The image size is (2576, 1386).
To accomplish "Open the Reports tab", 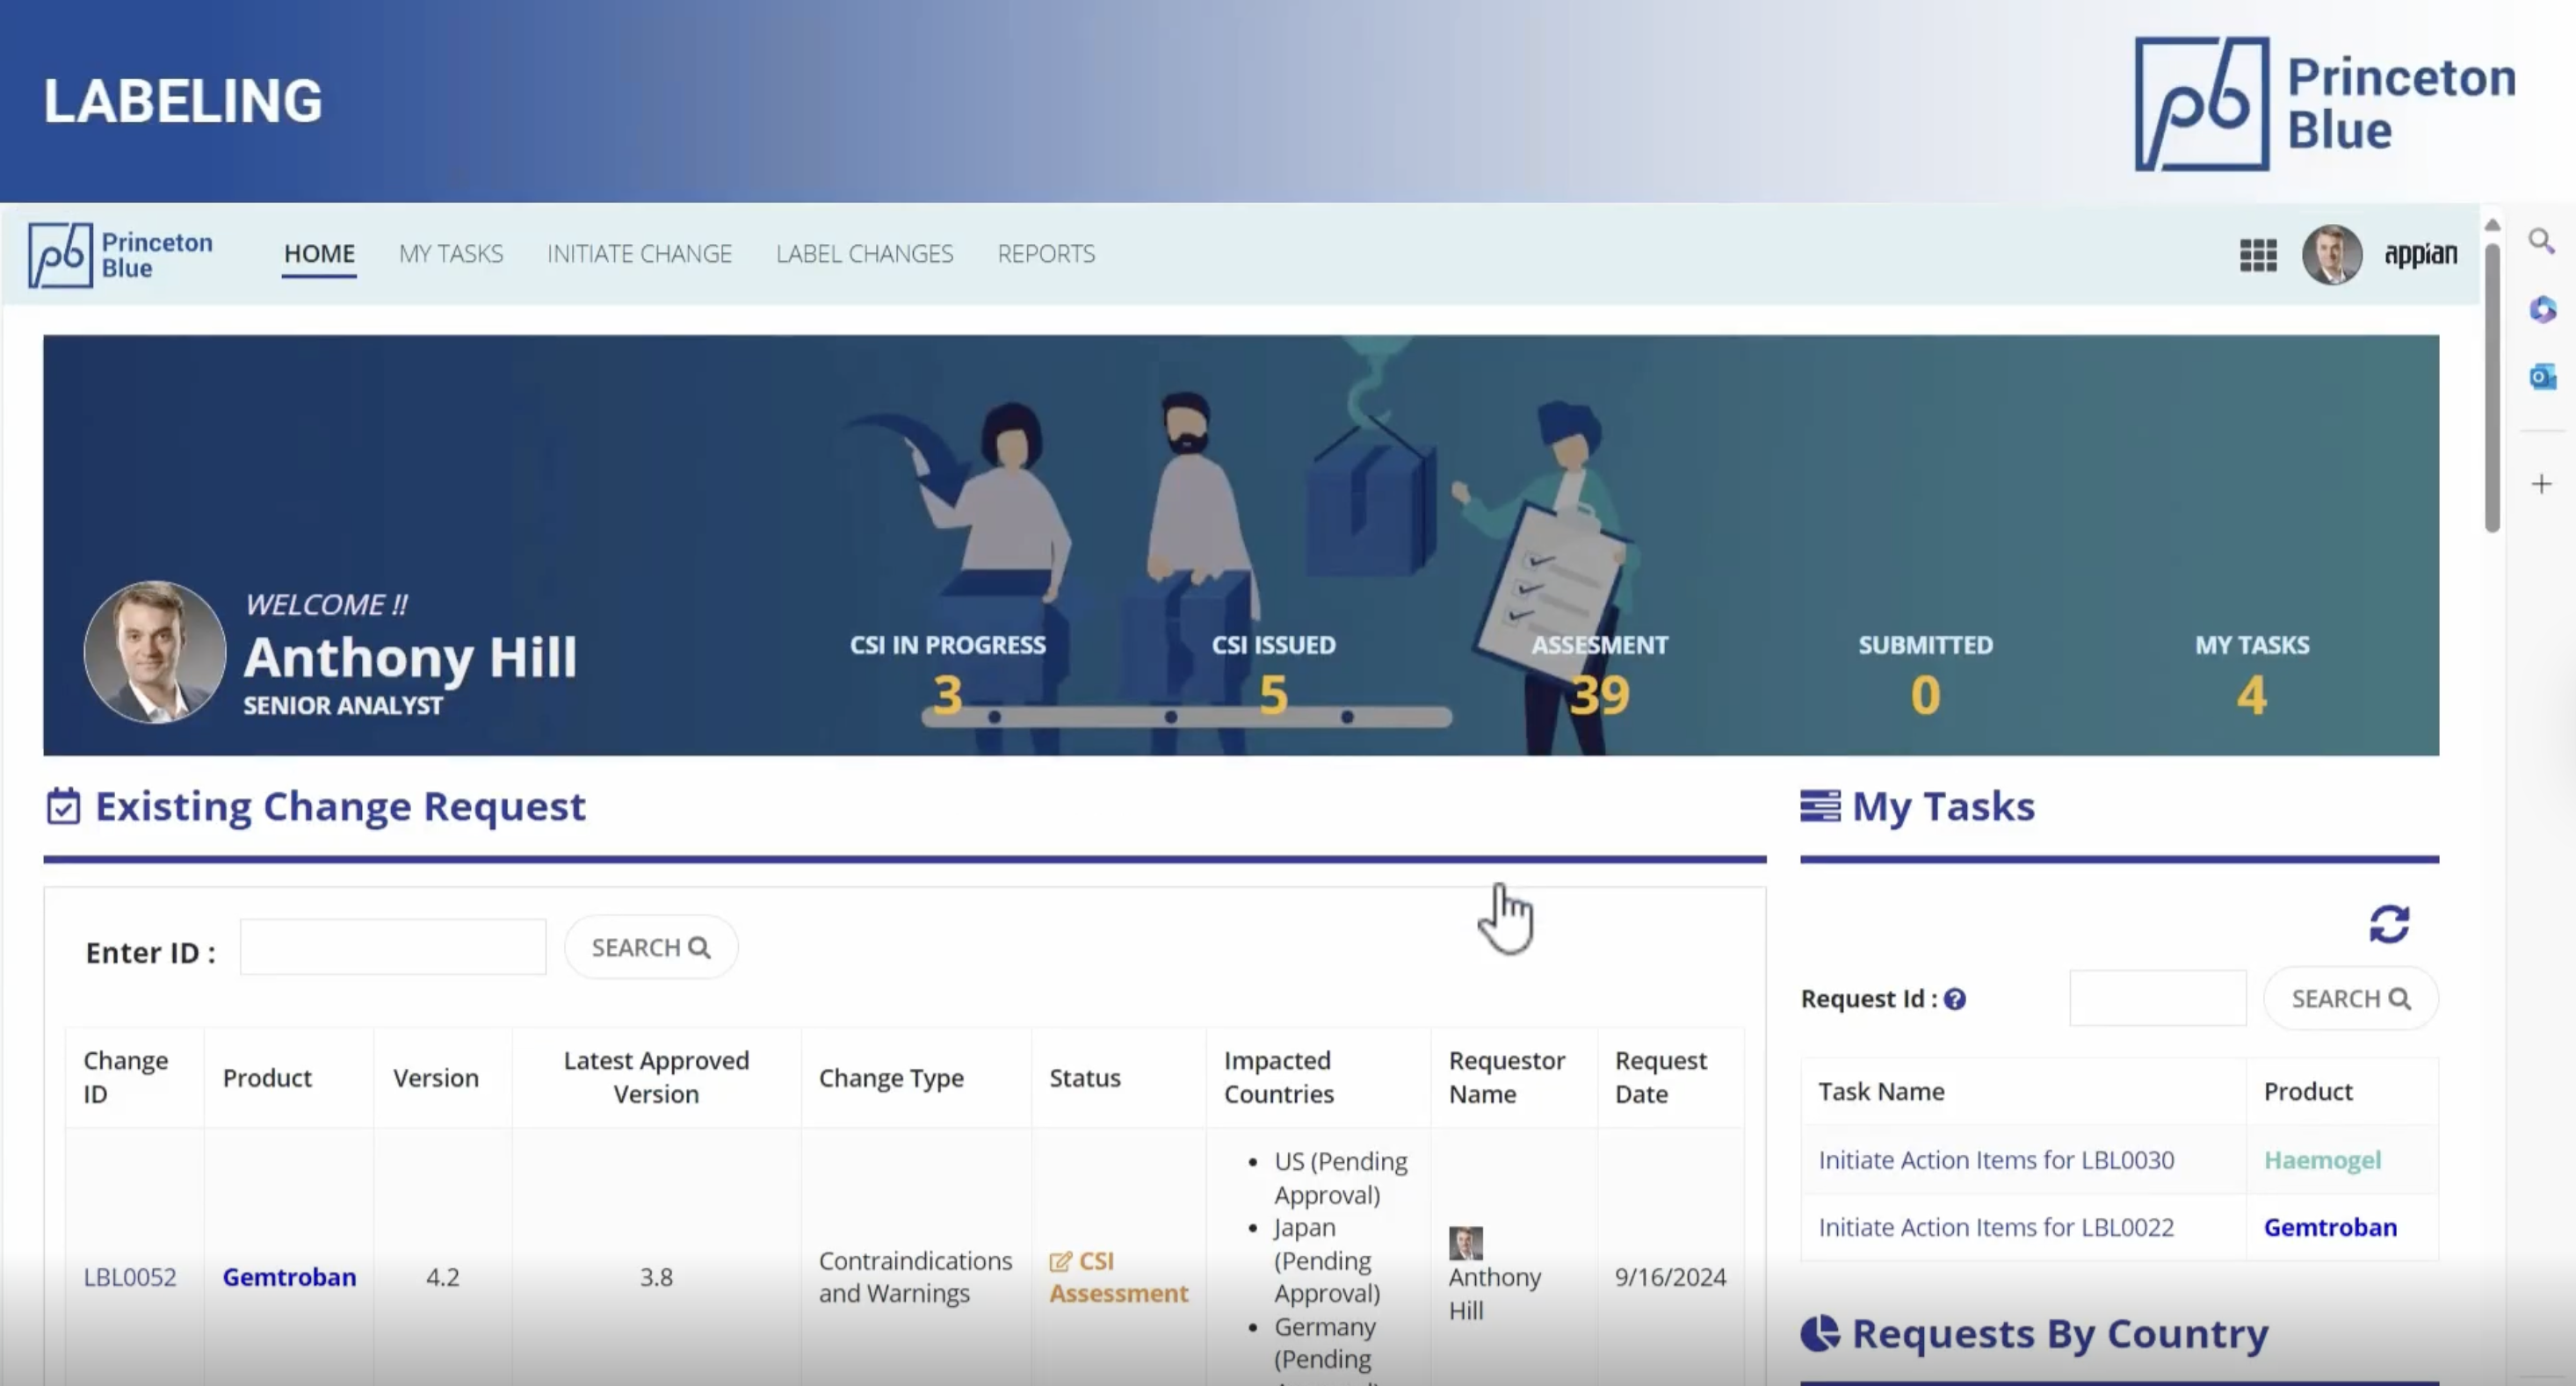I will click(1045, 254).
